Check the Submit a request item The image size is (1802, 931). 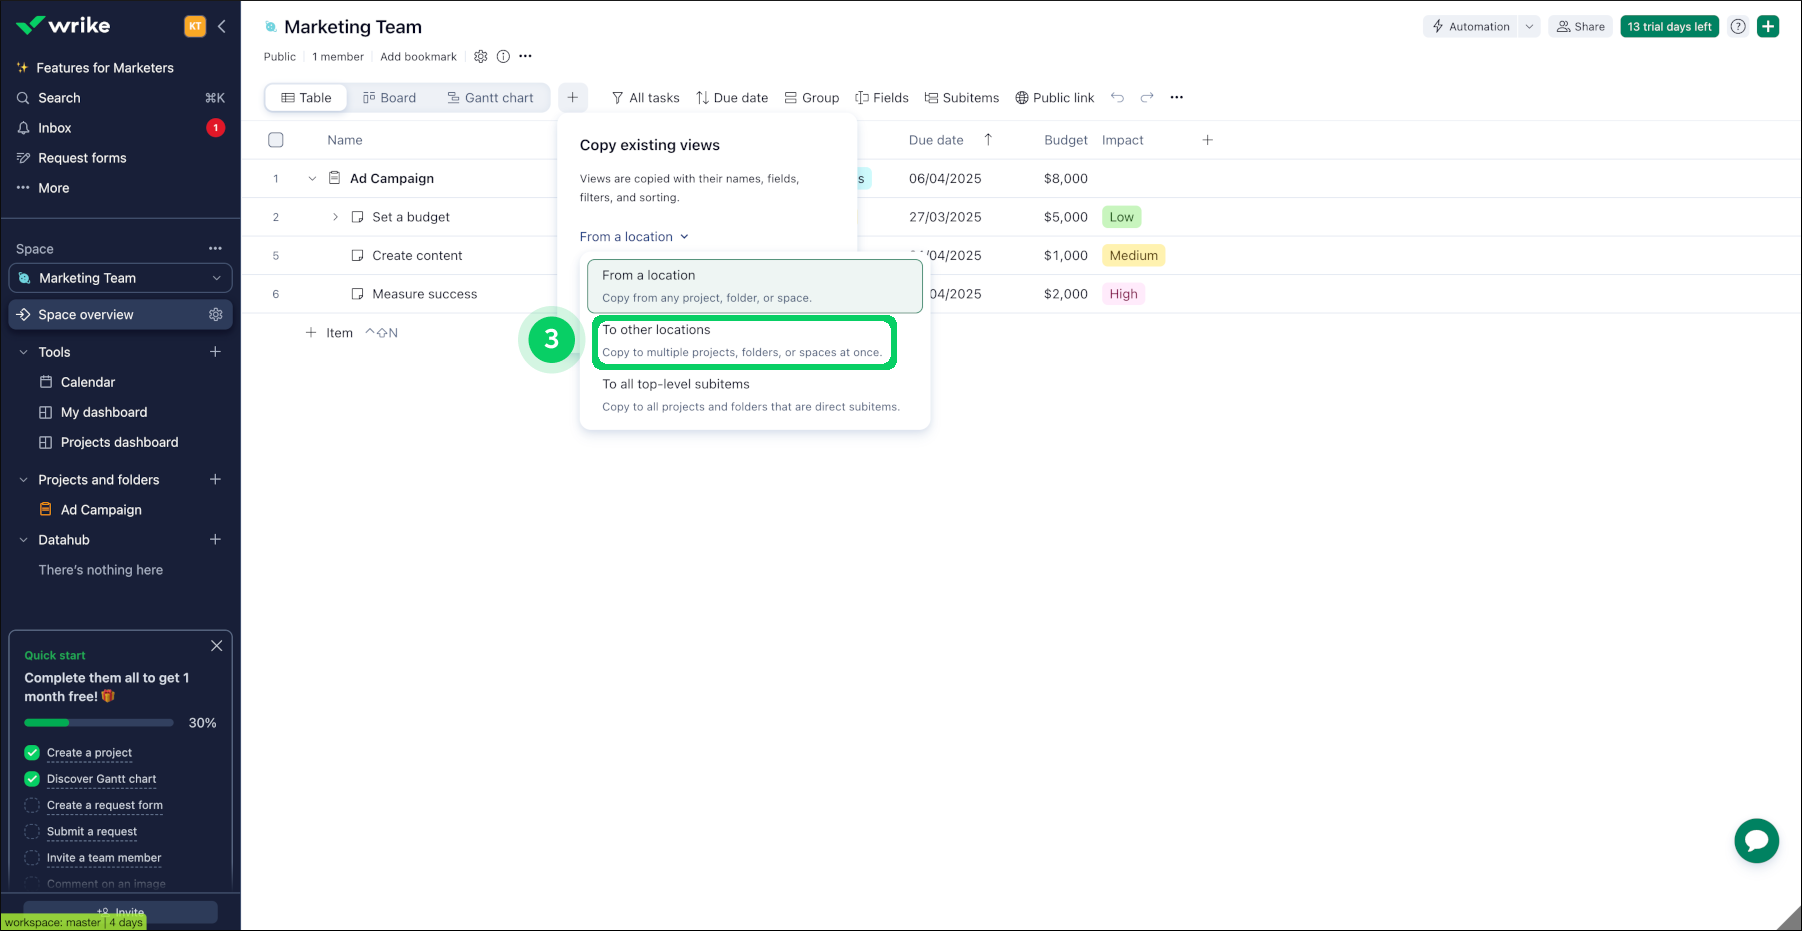(x=32, y=832)
